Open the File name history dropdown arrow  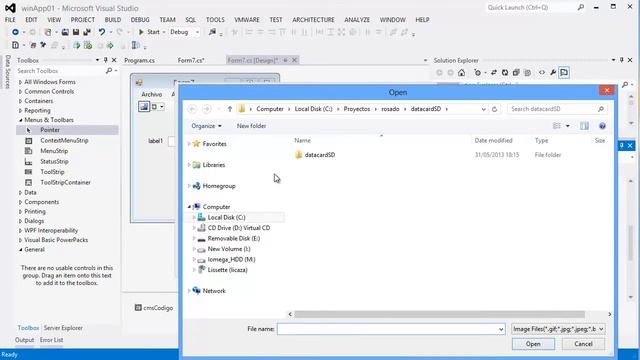click(501, 329)
